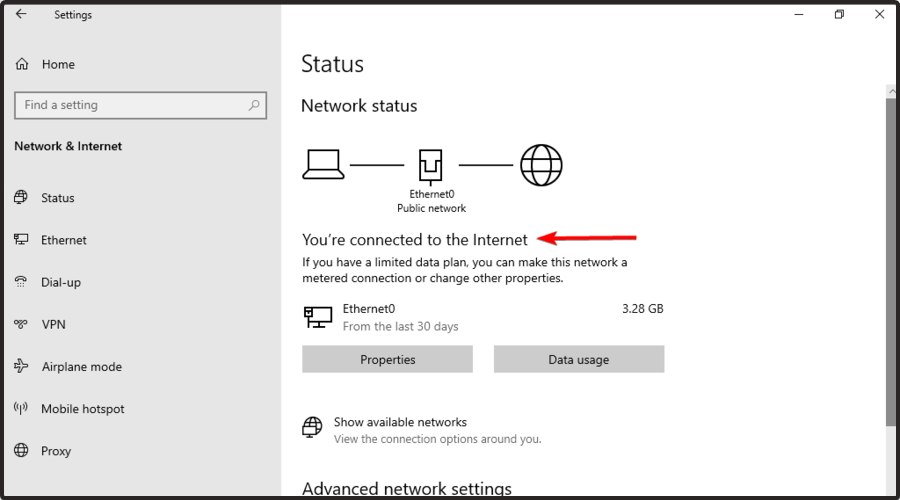Click the Mobile hotspot icon

pos(21,409)
